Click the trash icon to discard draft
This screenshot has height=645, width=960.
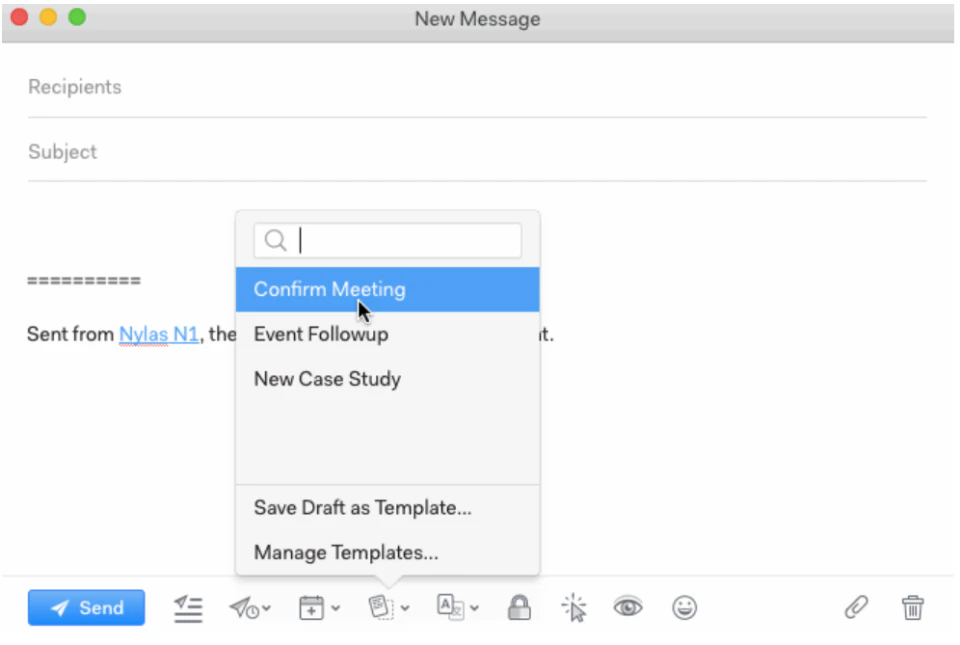pyautogui.click(x=913, y=607)
